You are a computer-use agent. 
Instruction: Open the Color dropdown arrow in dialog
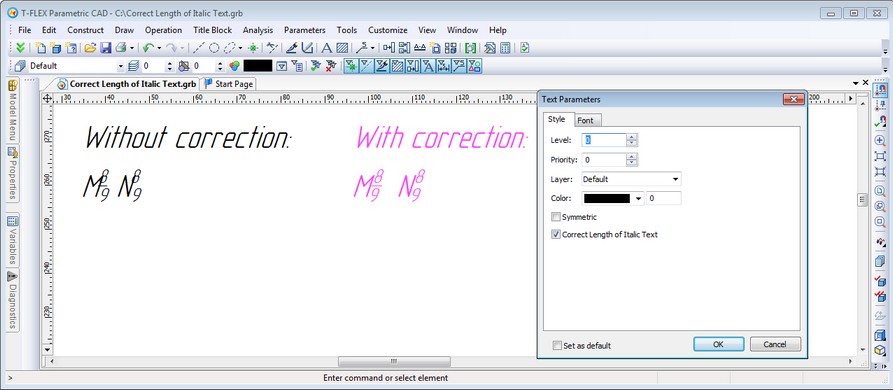point(638,198)
